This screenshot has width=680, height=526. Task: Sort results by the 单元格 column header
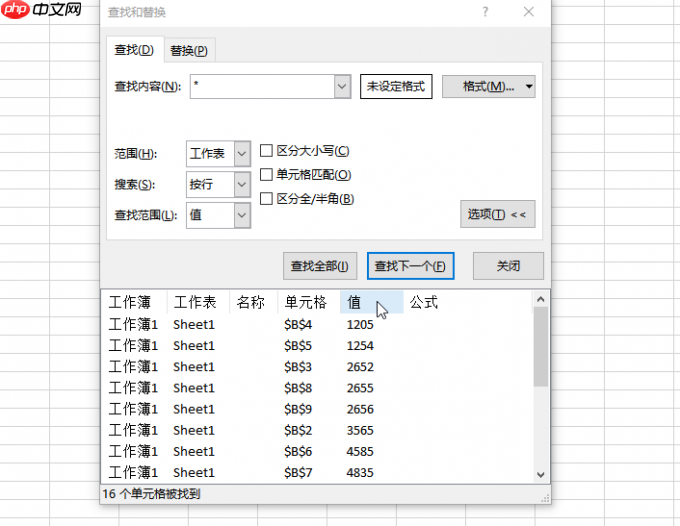tap(309, 302)
